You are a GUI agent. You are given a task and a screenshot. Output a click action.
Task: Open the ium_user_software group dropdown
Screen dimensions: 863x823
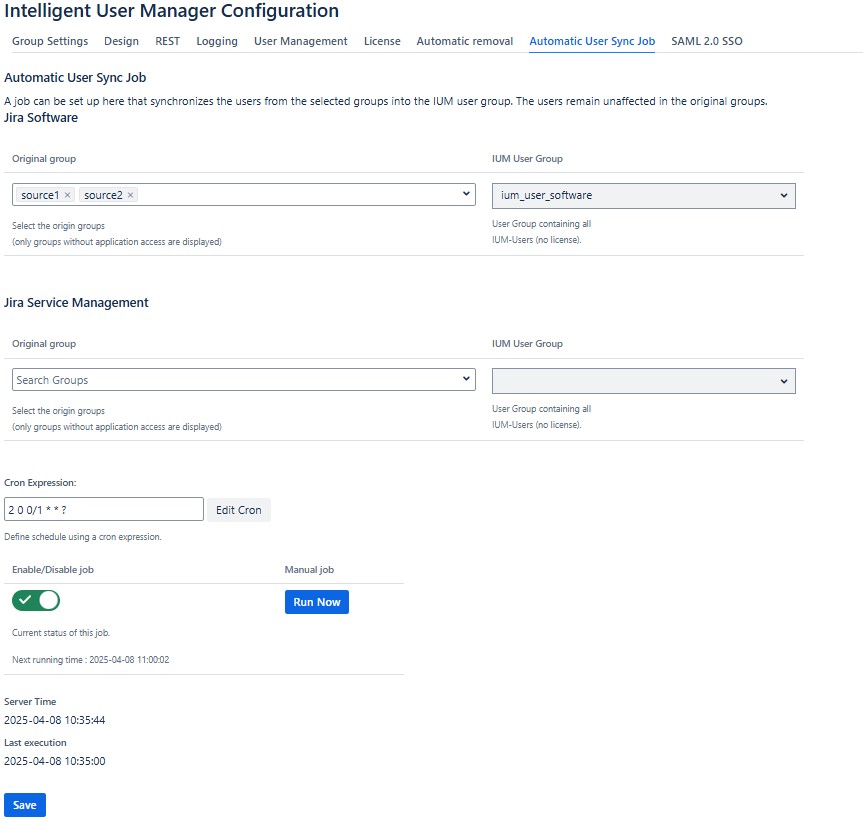[x=643, y=195]
